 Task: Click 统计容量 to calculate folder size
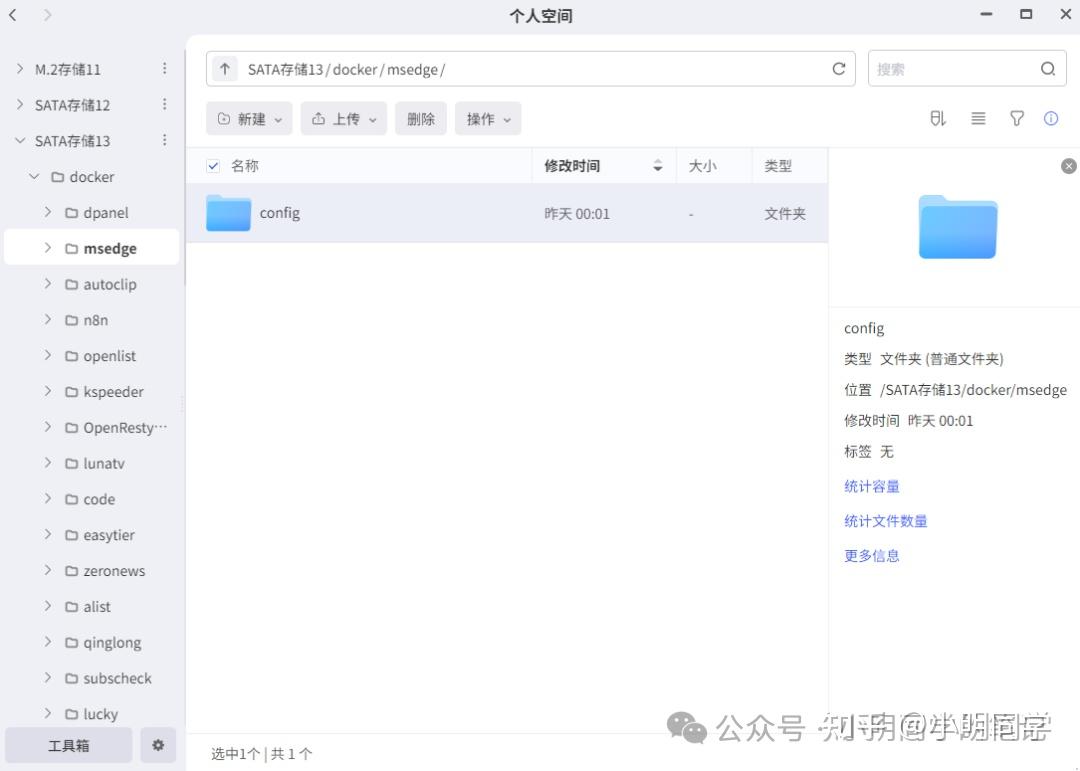click(x=871, y=485)
